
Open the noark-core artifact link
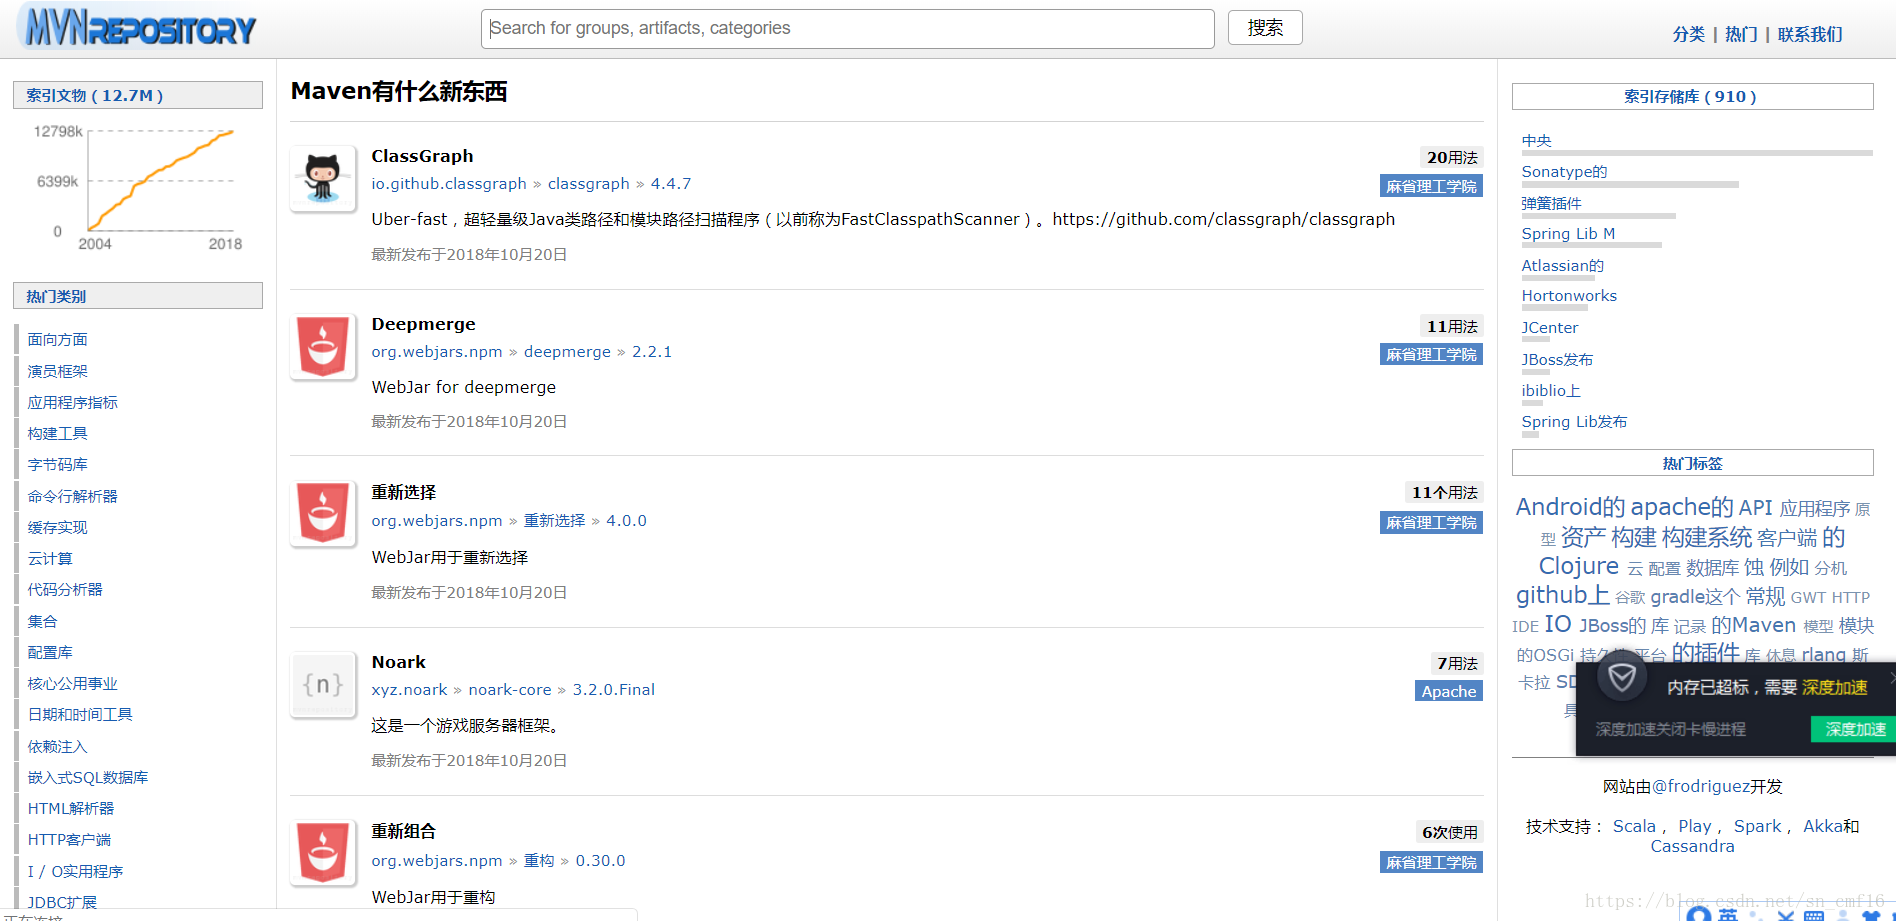pyautogui.click(x=510, y=690)
